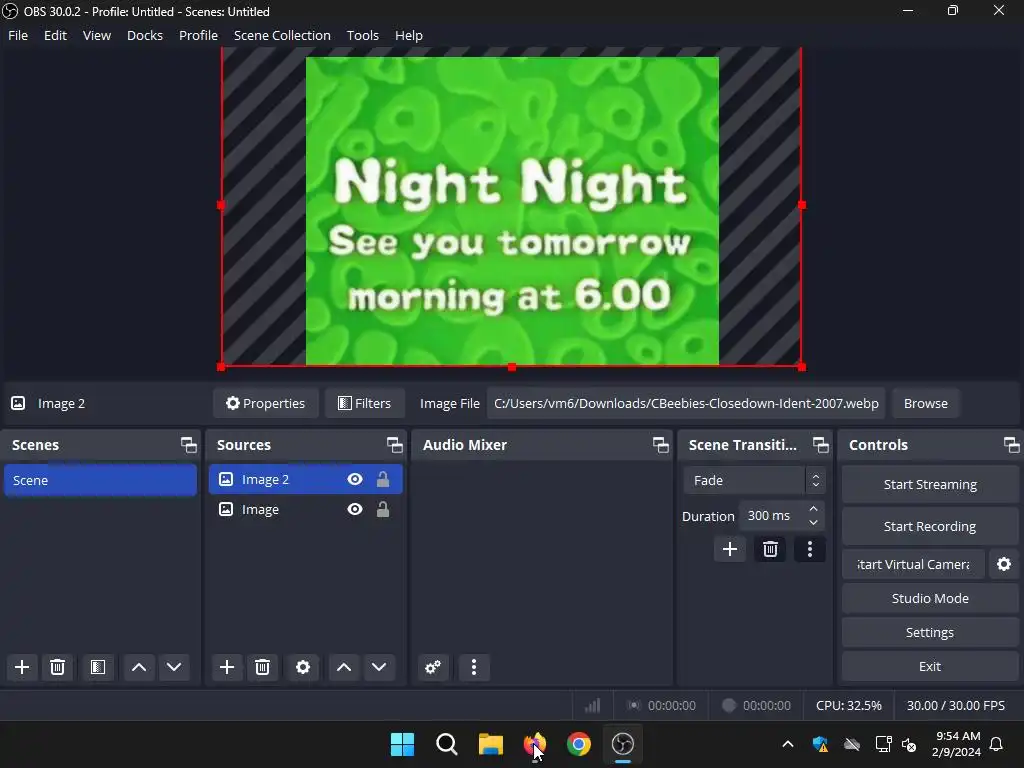Viewport: 1024px width, 768px height.
Task: Move source up in Sources list
Action: click(x=344, y=667)
